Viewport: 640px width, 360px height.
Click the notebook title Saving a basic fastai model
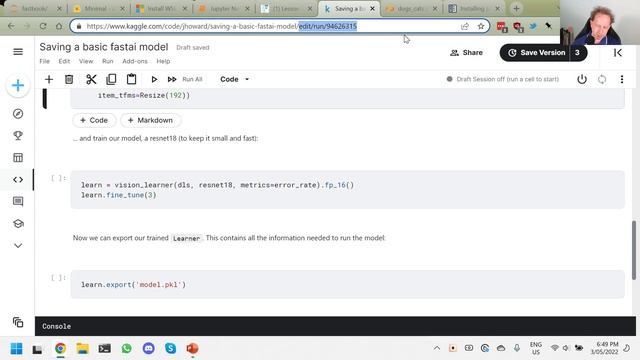[104, 47]
